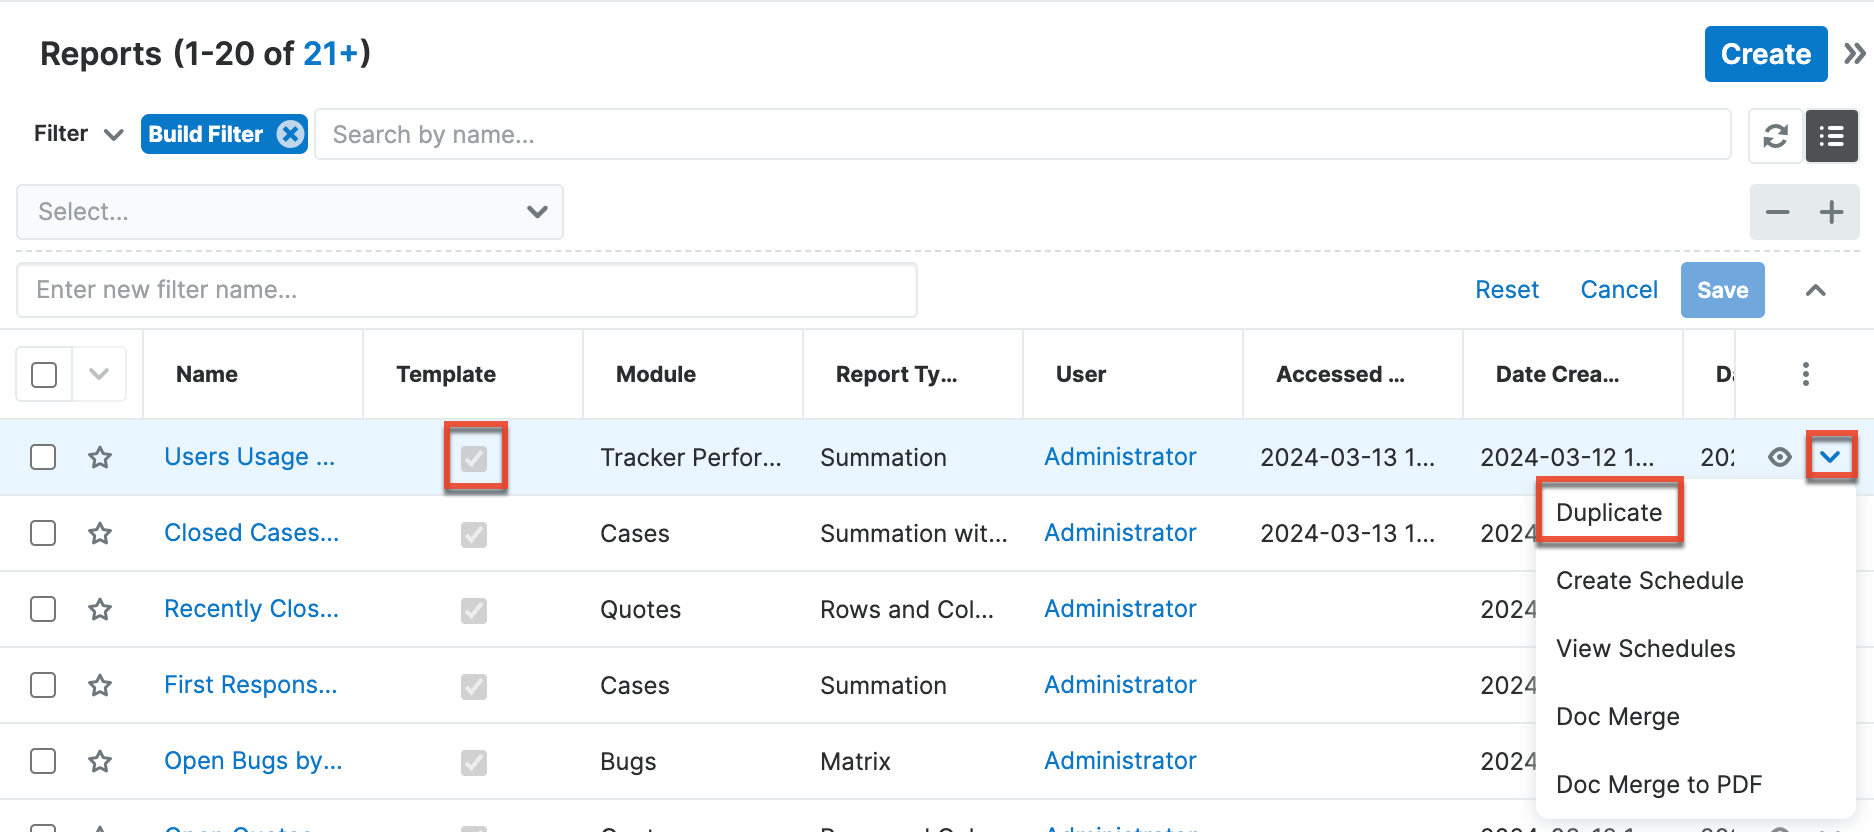This screenshot has height=832, width=1874.
Task: Click the Matrix report type cell
Action: [x=855, y=761]
